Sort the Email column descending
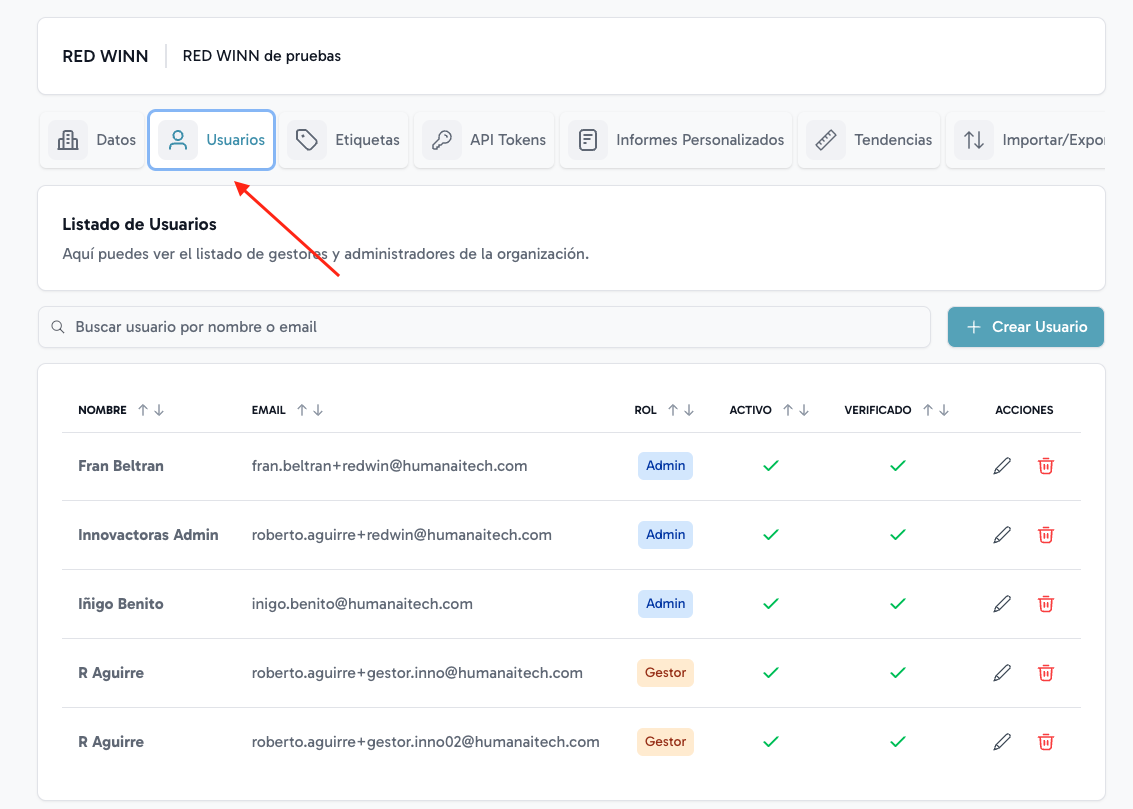Viewport: 1133px width, 809px height. pyautogui.click(x=319, y=410)
